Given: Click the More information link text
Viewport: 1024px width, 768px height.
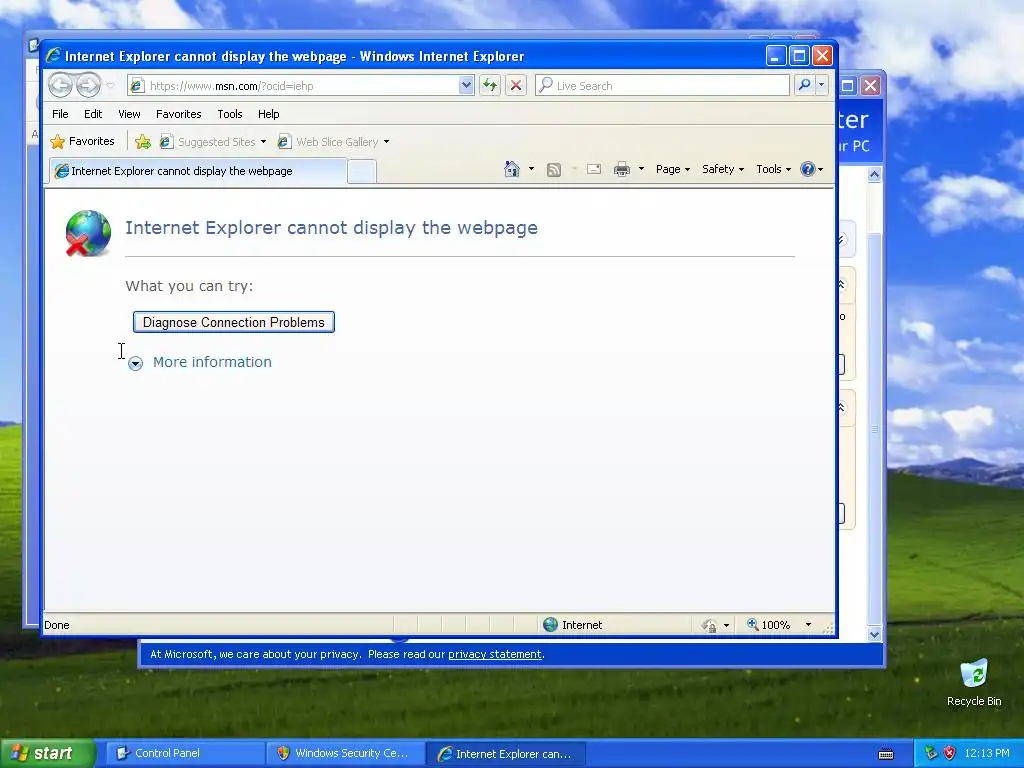Looking at the screenshot, I should pos(212,362).
